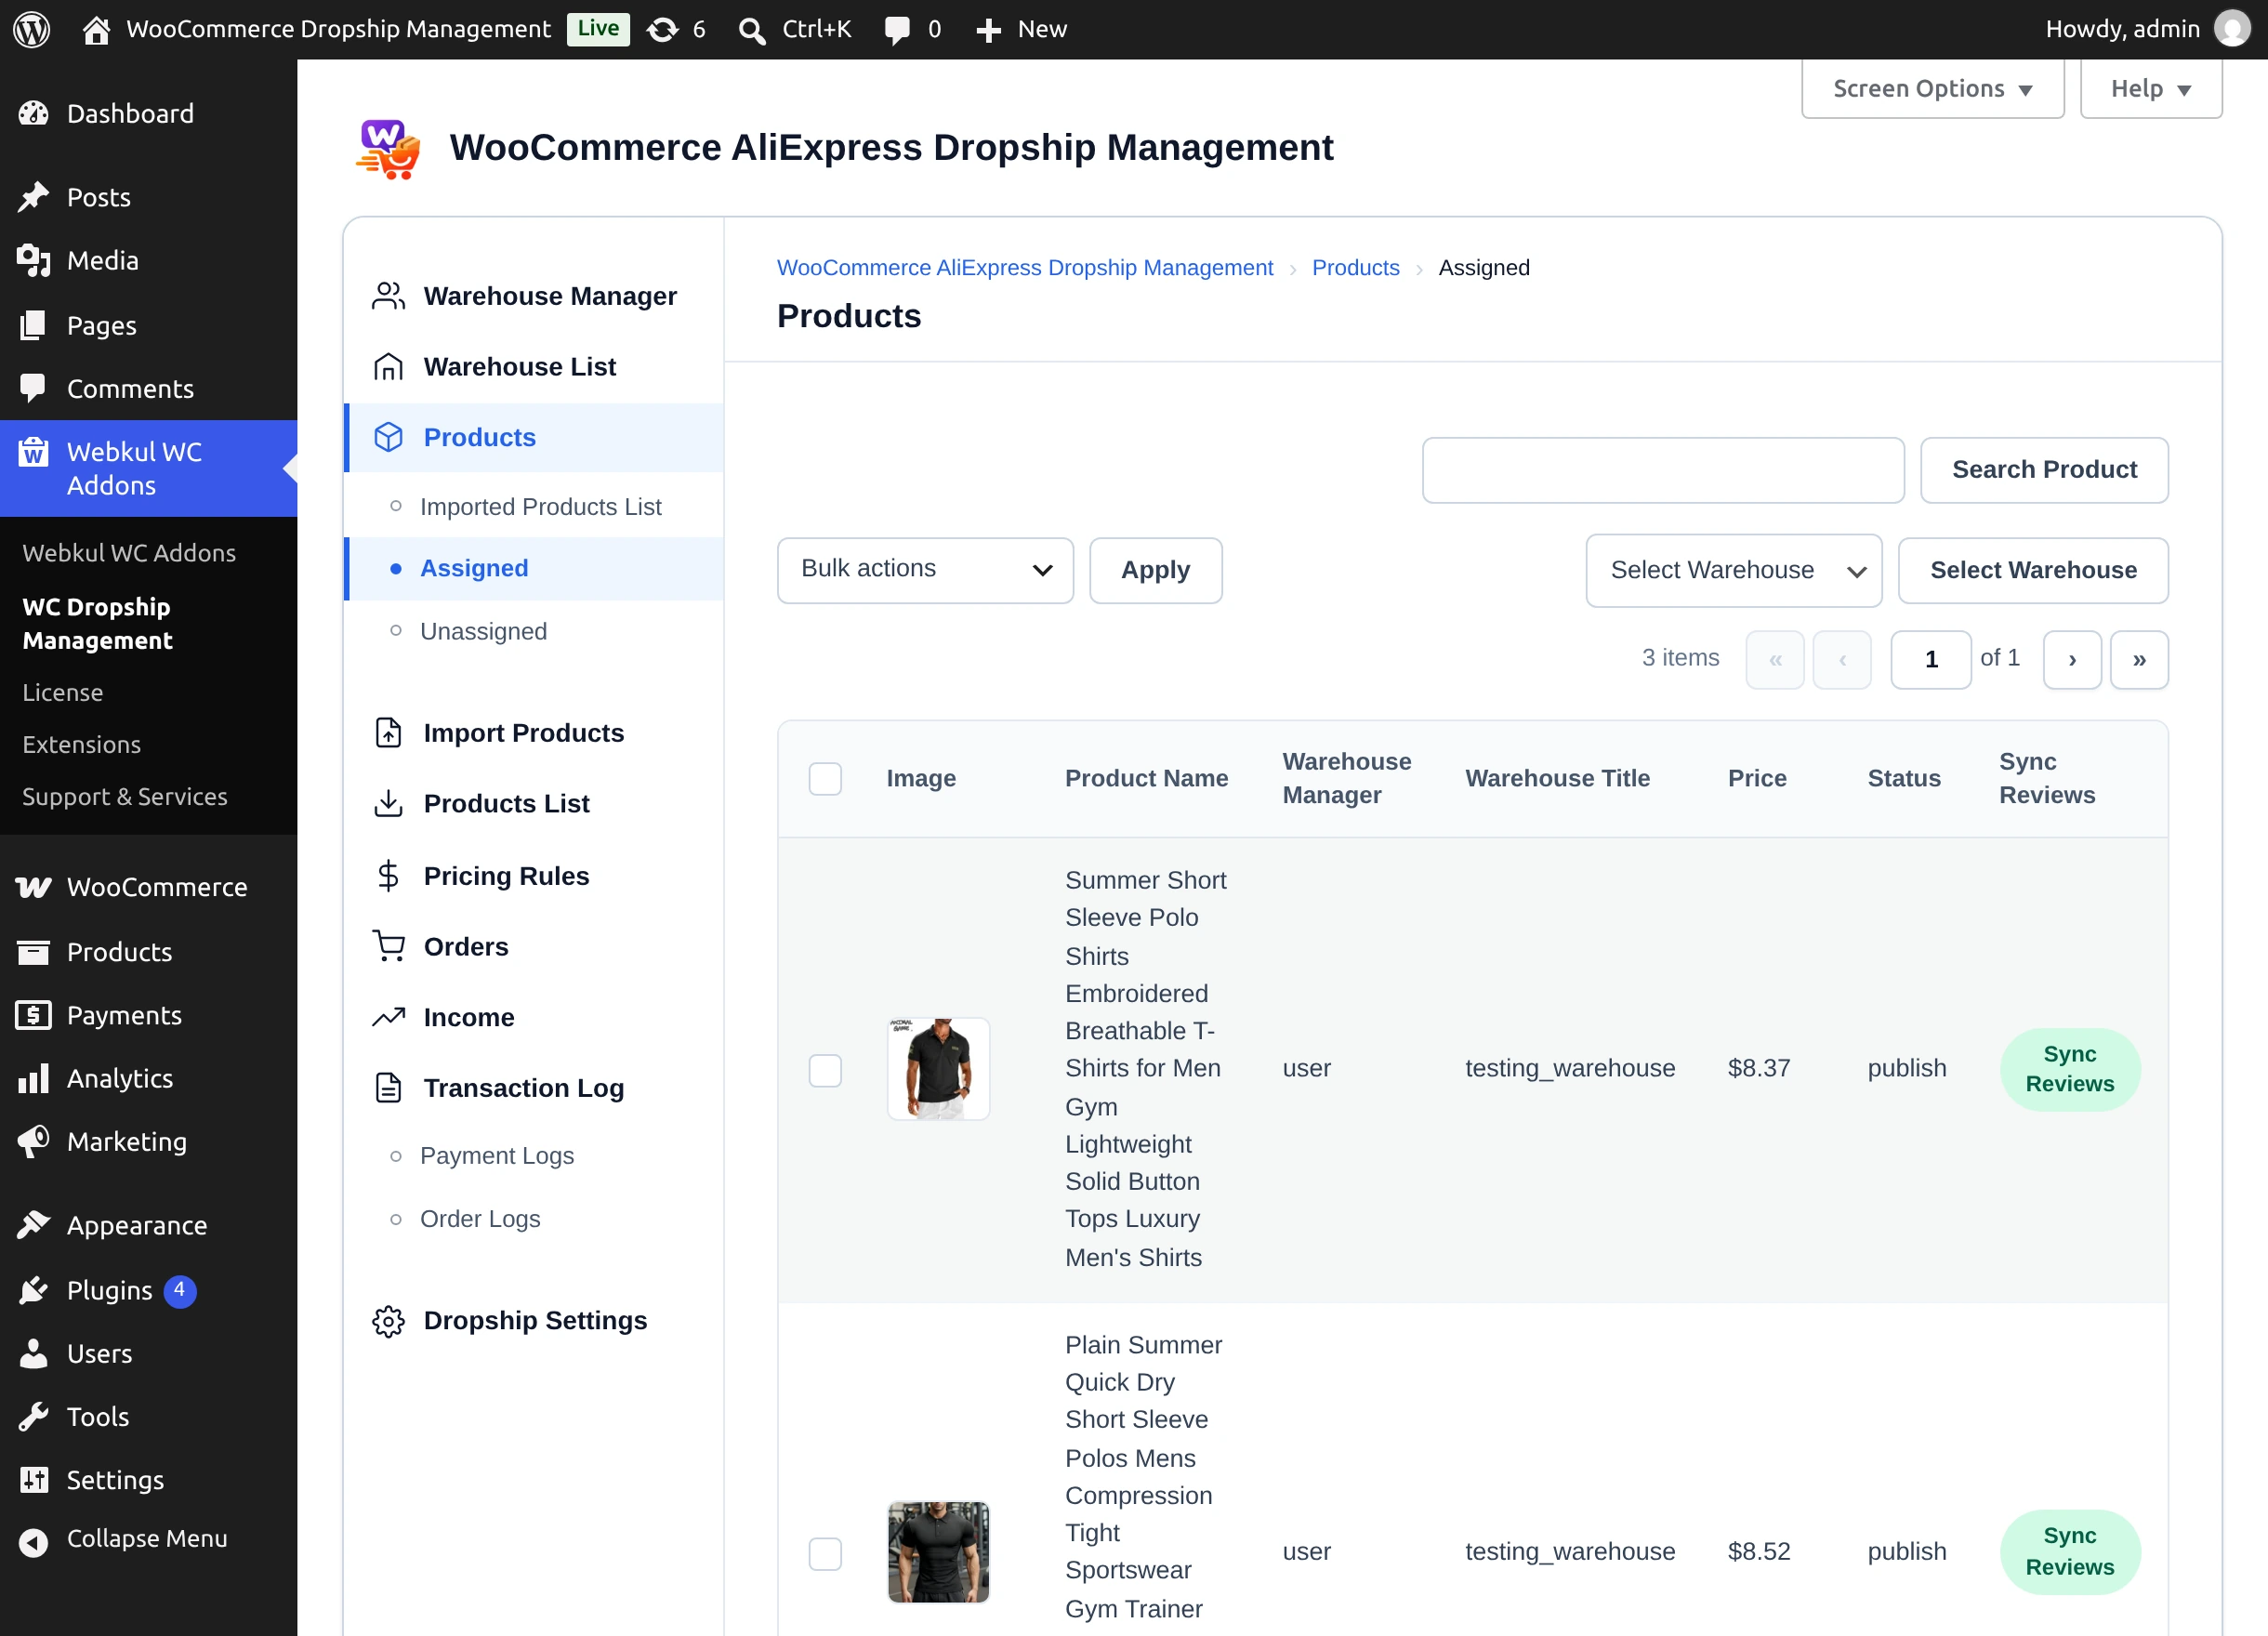Check the Plain Summer Quick Dry row
Screen dimensions: 2268x1636
tap(825, 1553)
